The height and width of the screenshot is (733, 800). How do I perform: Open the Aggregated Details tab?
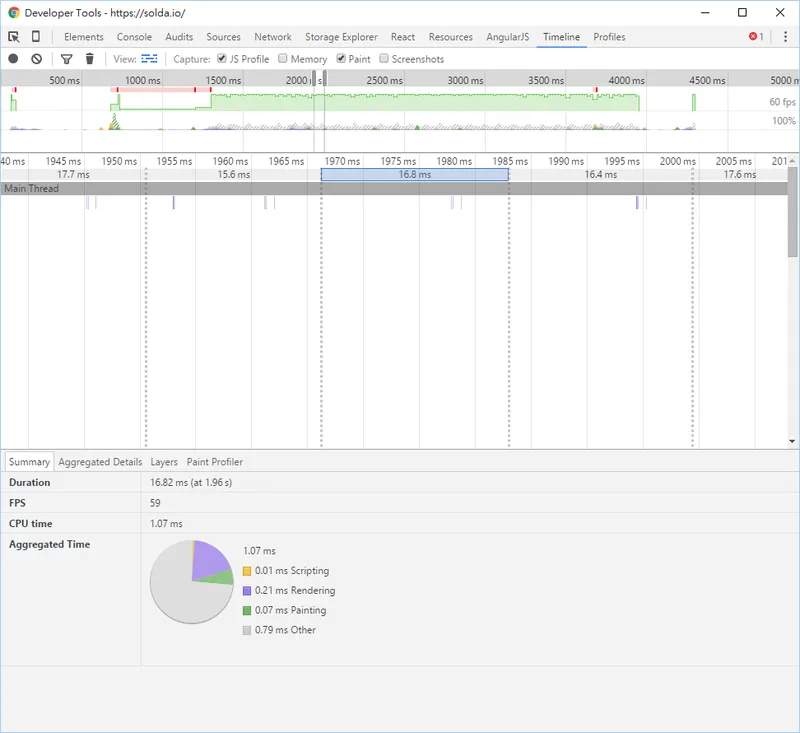point(100,462)
